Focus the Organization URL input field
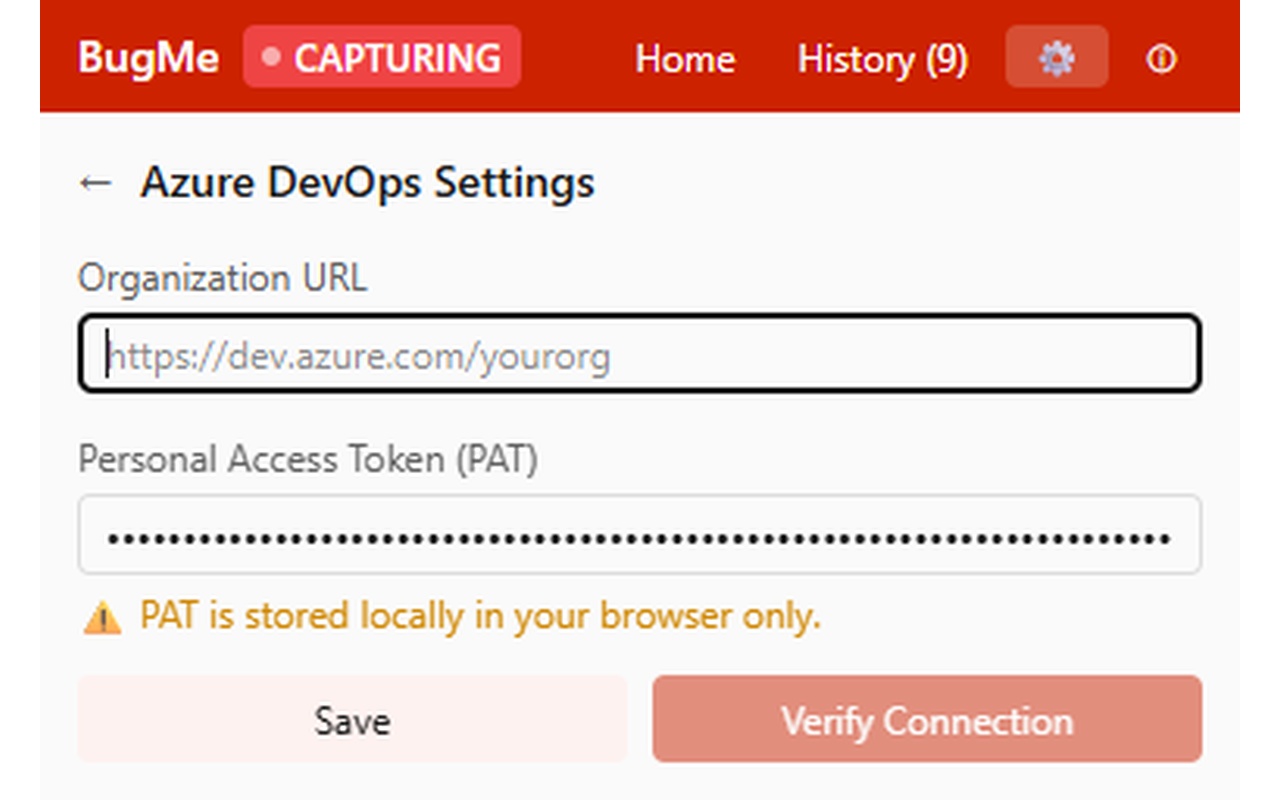Viewport: 1280px width, 800px height. (638, 355)
